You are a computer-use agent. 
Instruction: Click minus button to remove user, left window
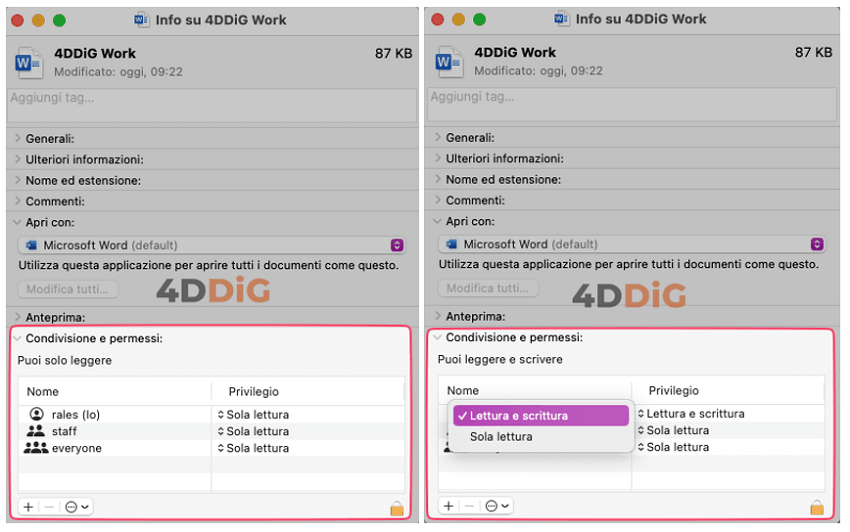[49, 507]
